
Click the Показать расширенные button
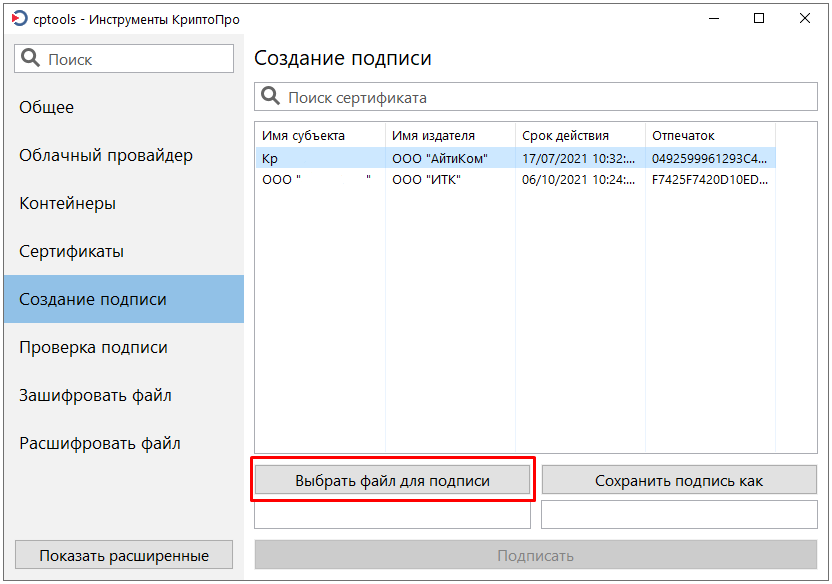tap(124, 555)
